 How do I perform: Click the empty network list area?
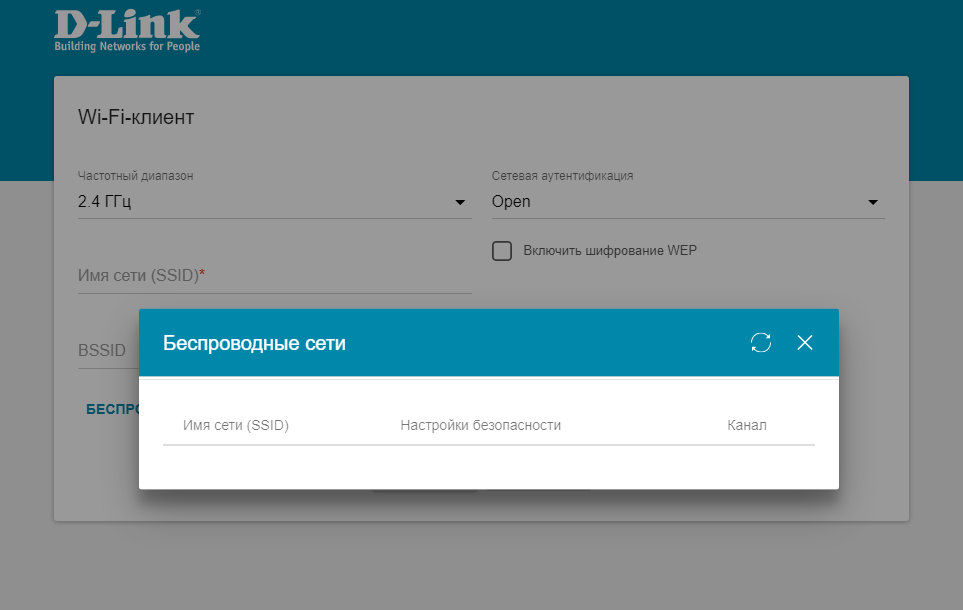[x=489, y=467]
